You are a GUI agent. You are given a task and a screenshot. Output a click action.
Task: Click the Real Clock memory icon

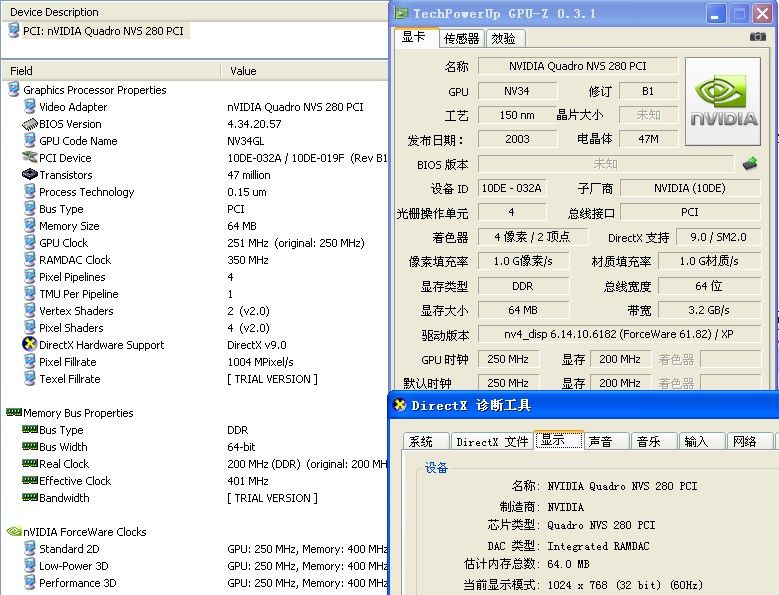30,463
